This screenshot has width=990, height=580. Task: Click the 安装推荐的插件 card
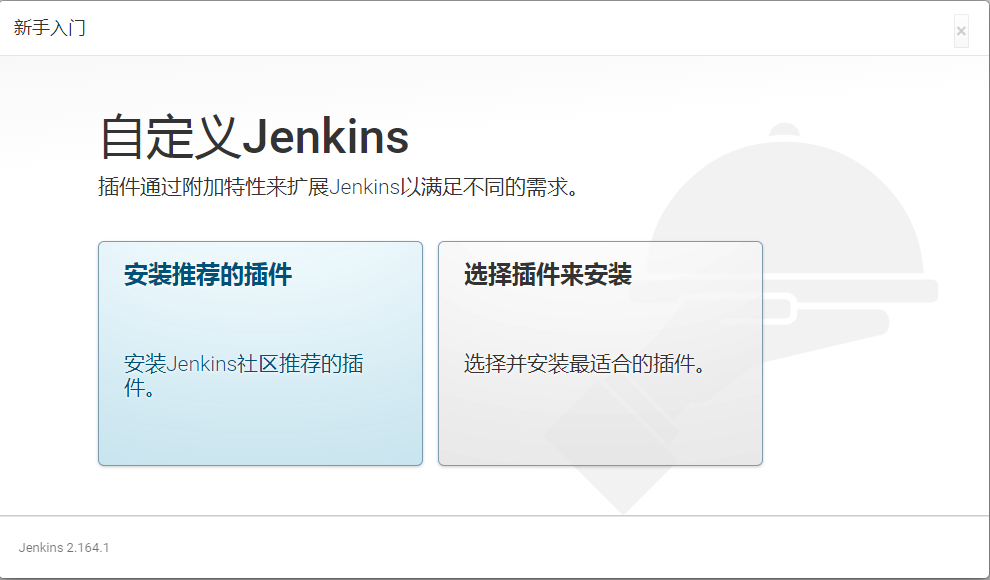point(260,353)
